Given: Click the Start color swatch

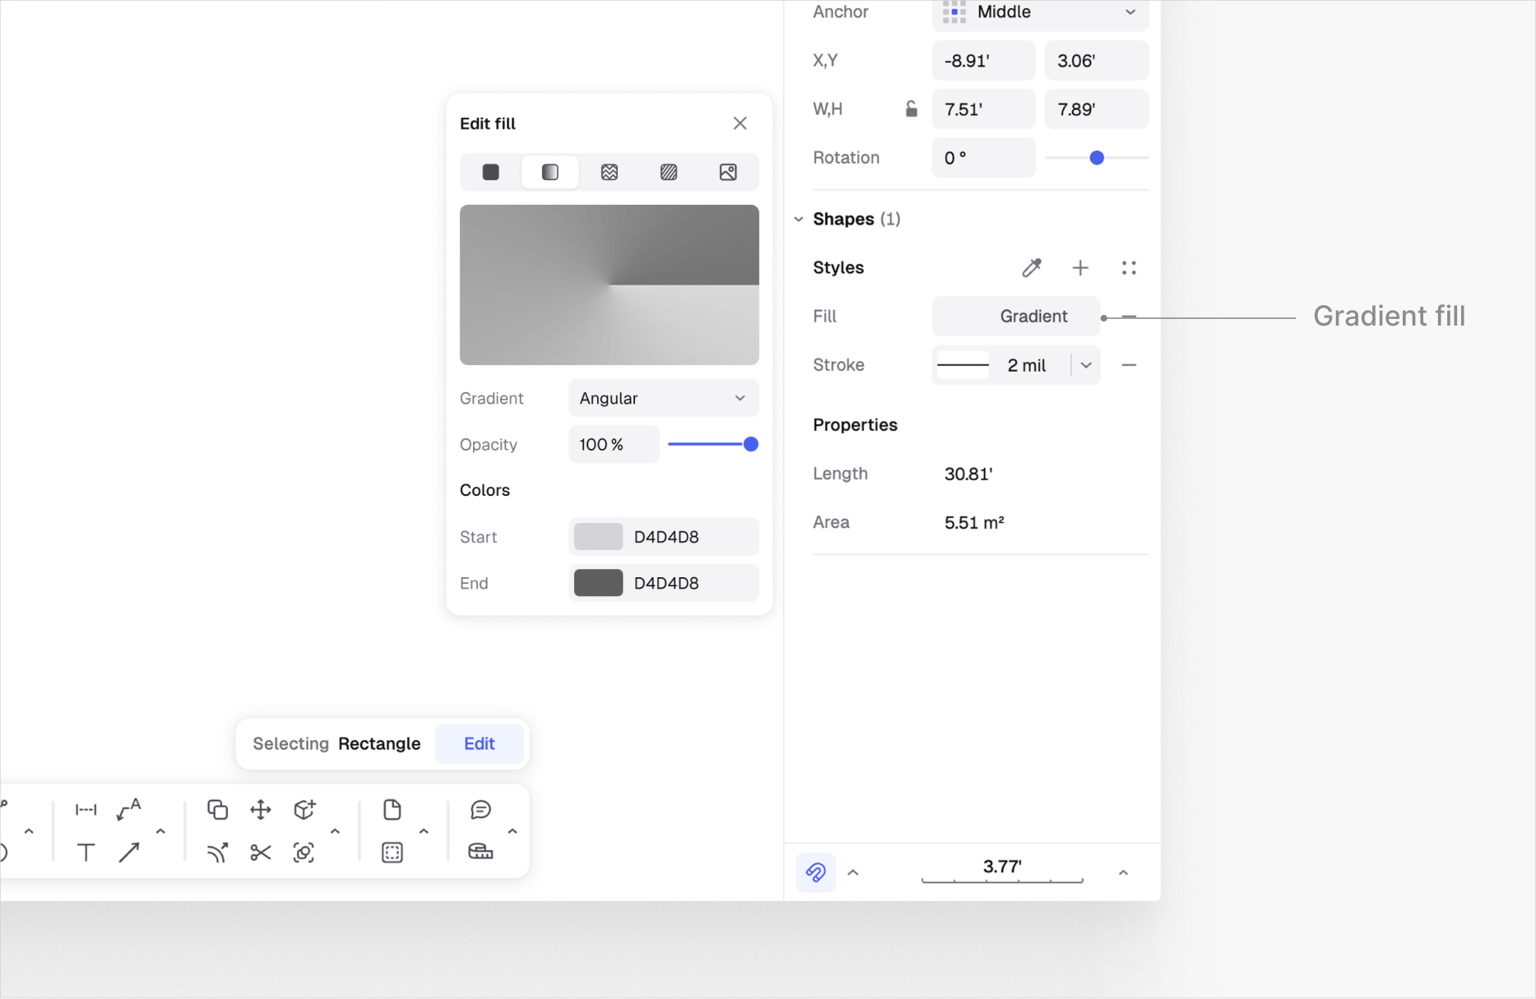Looking at the screenshot, I should pos(598,537).
